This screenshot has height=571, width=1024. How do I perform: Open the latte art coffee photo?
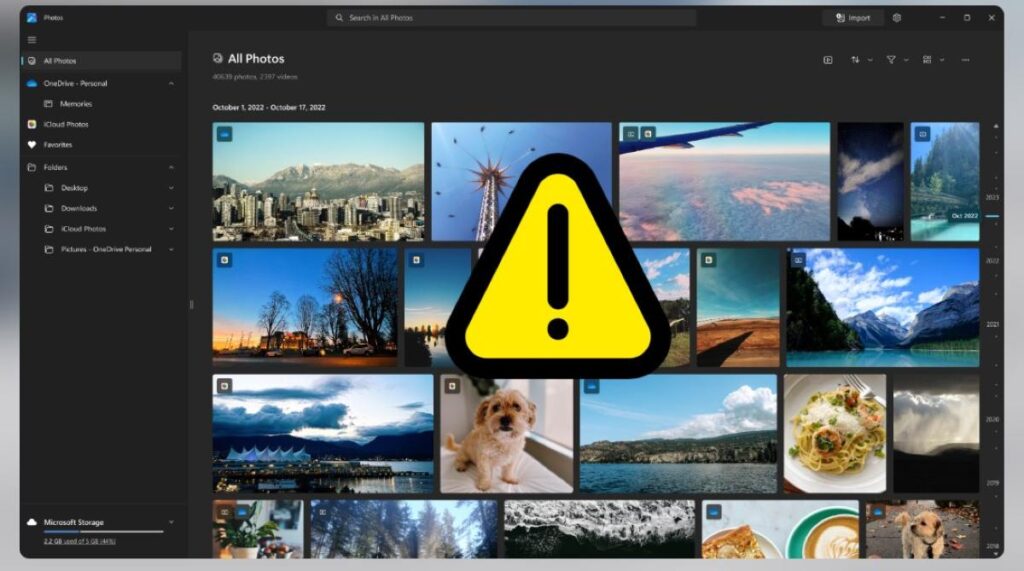point(780,529)
